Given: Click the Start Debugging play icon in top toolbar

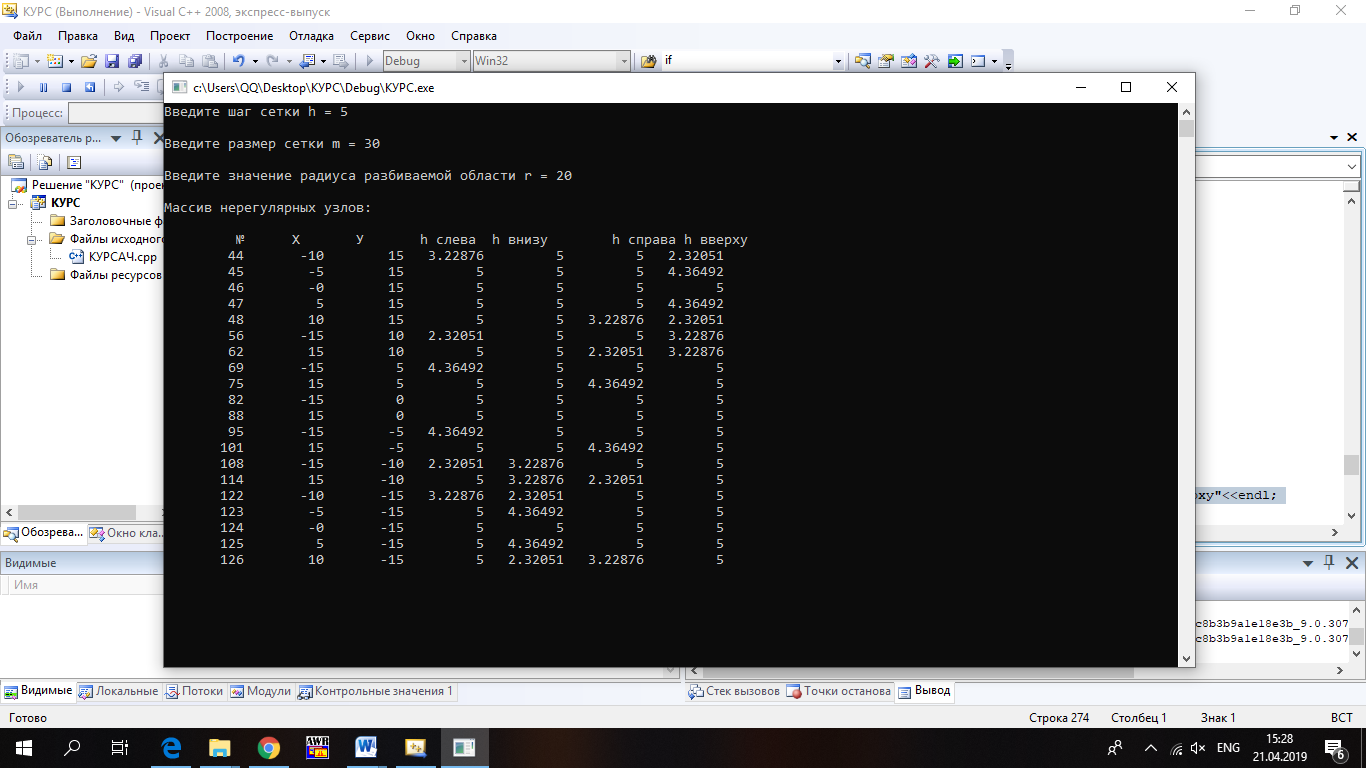Looking at the screenshot, I should coord(370,61).
